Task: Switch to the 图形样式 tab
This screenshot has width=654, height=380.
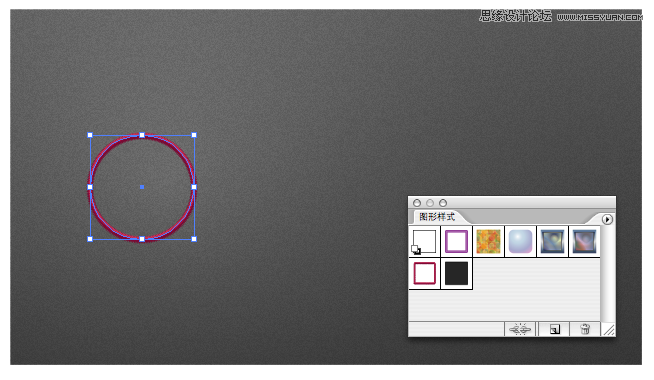Action: pos(437,217)
